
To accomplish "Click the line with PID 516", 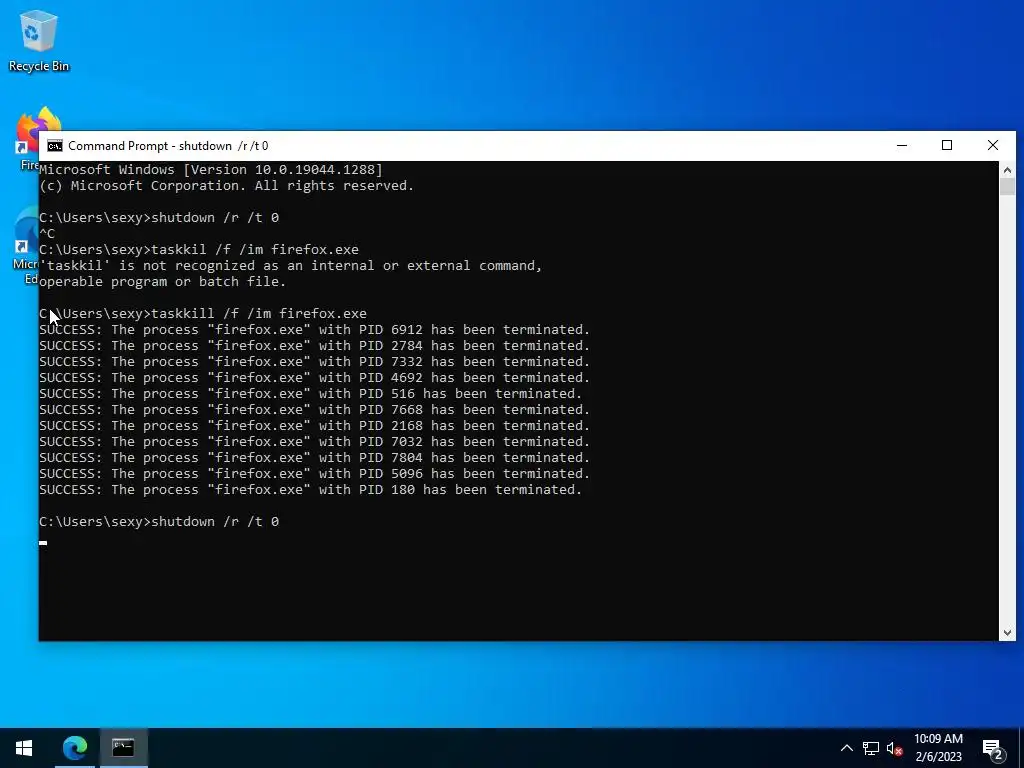I will click(x=310, y=394).
